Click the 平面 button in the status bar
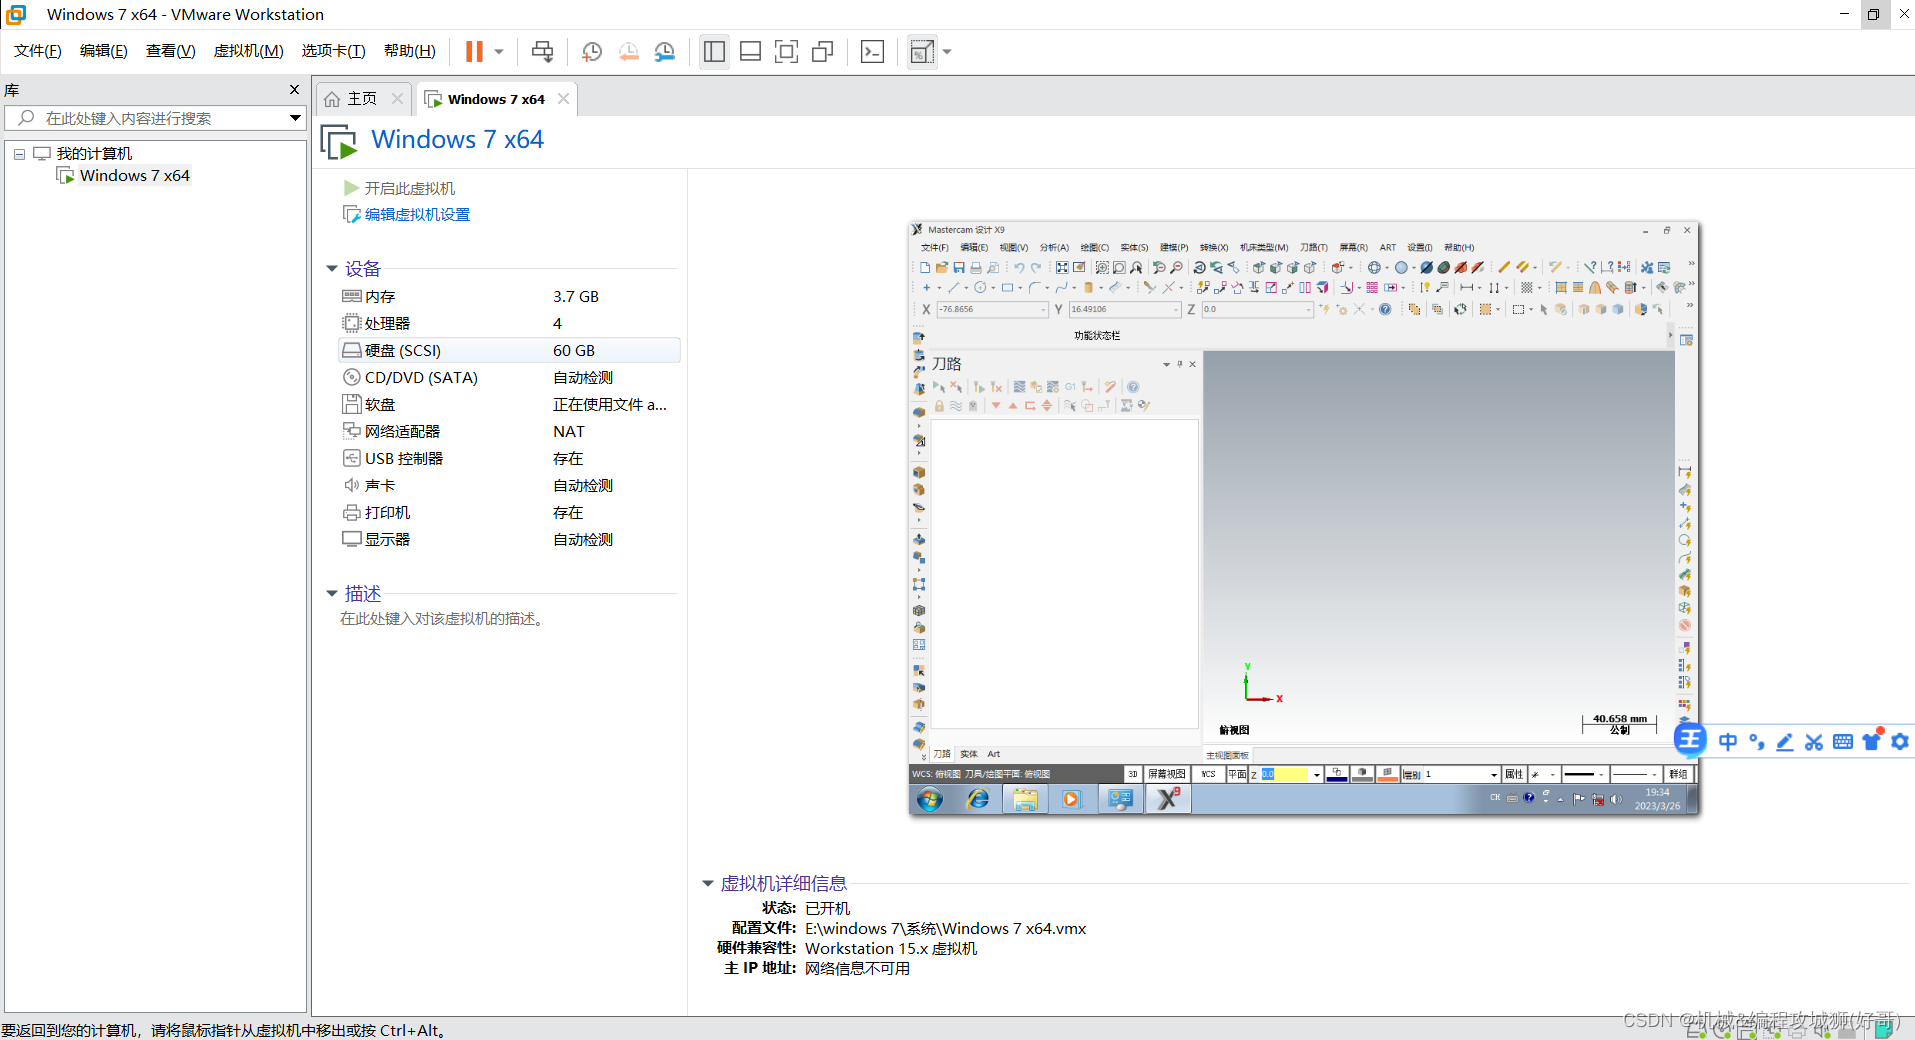Screen dimensions: 1915x1040 click(x=1237, y=774)
